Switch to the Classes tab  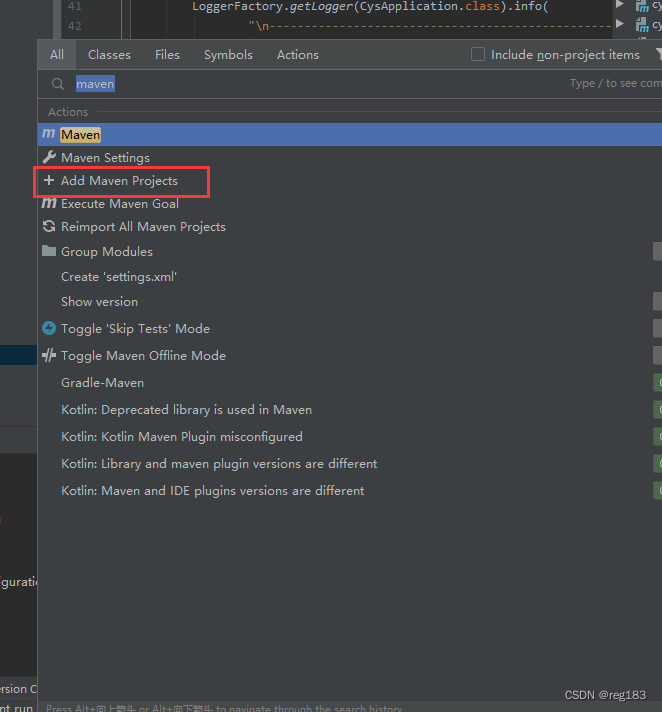pos(109,55)
